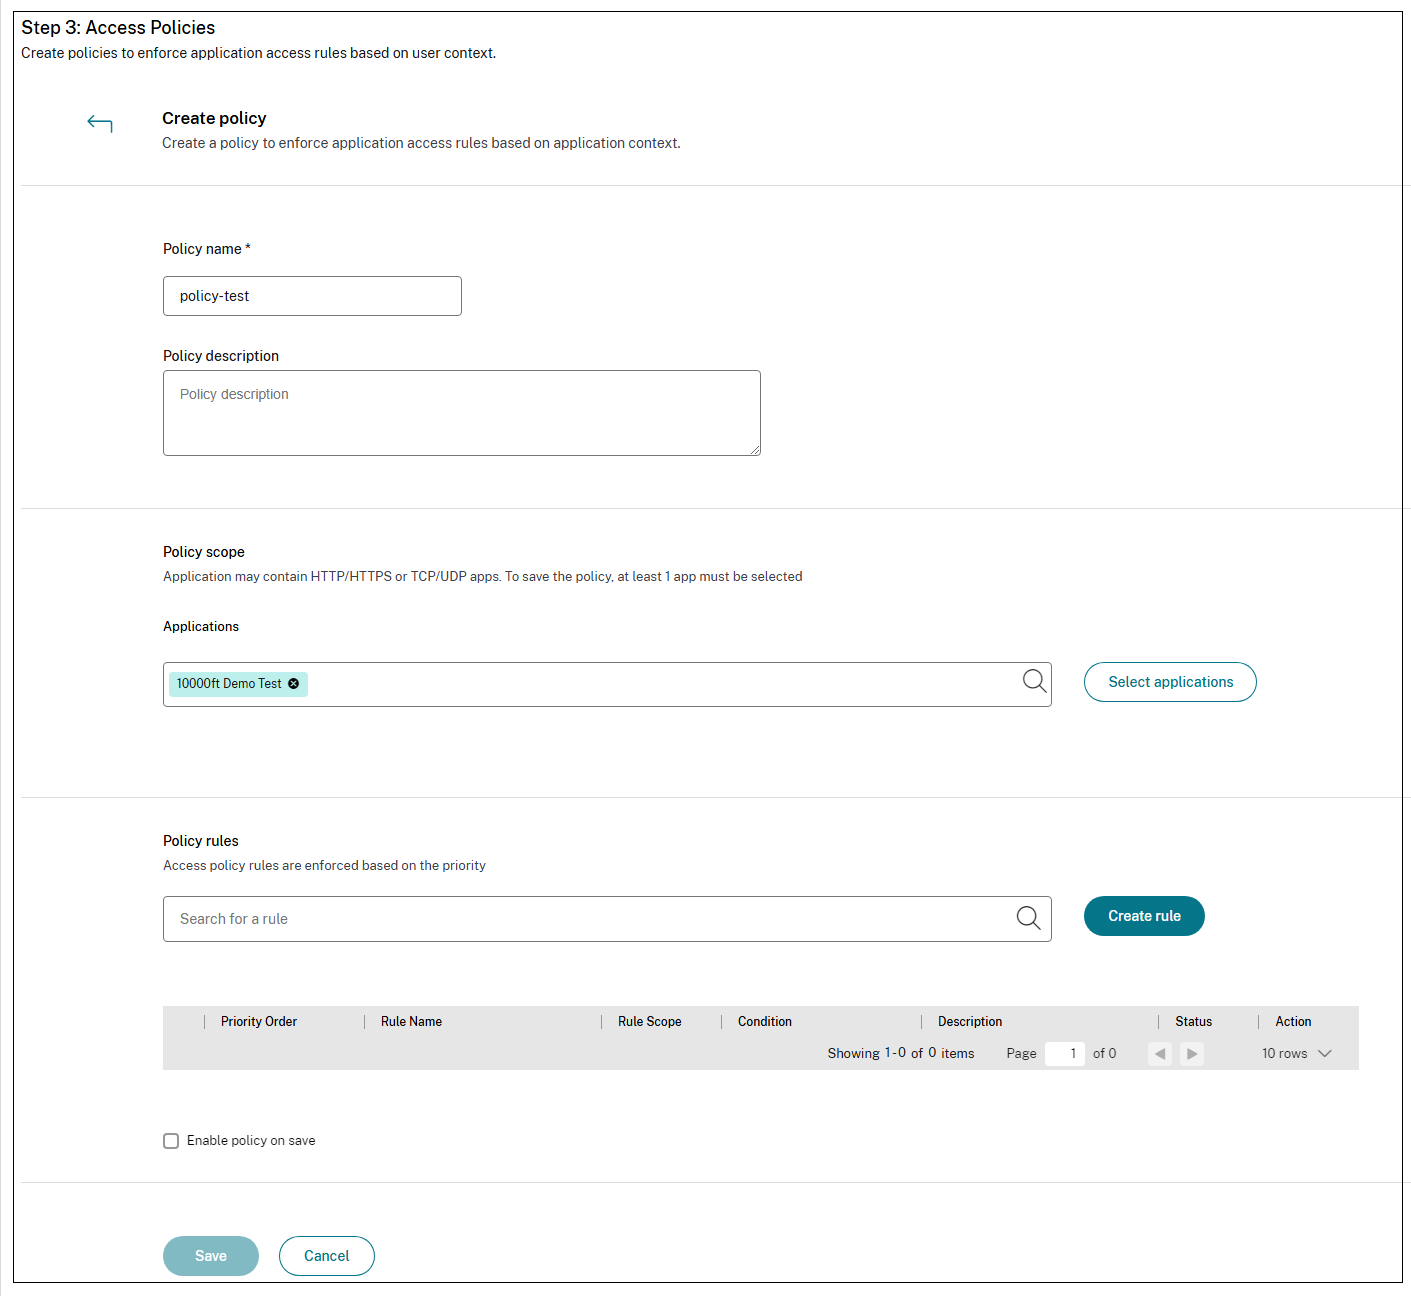1411x1303 pixels.
Task: Click the magnifier icon in rule search
Action: point(1028,918)
